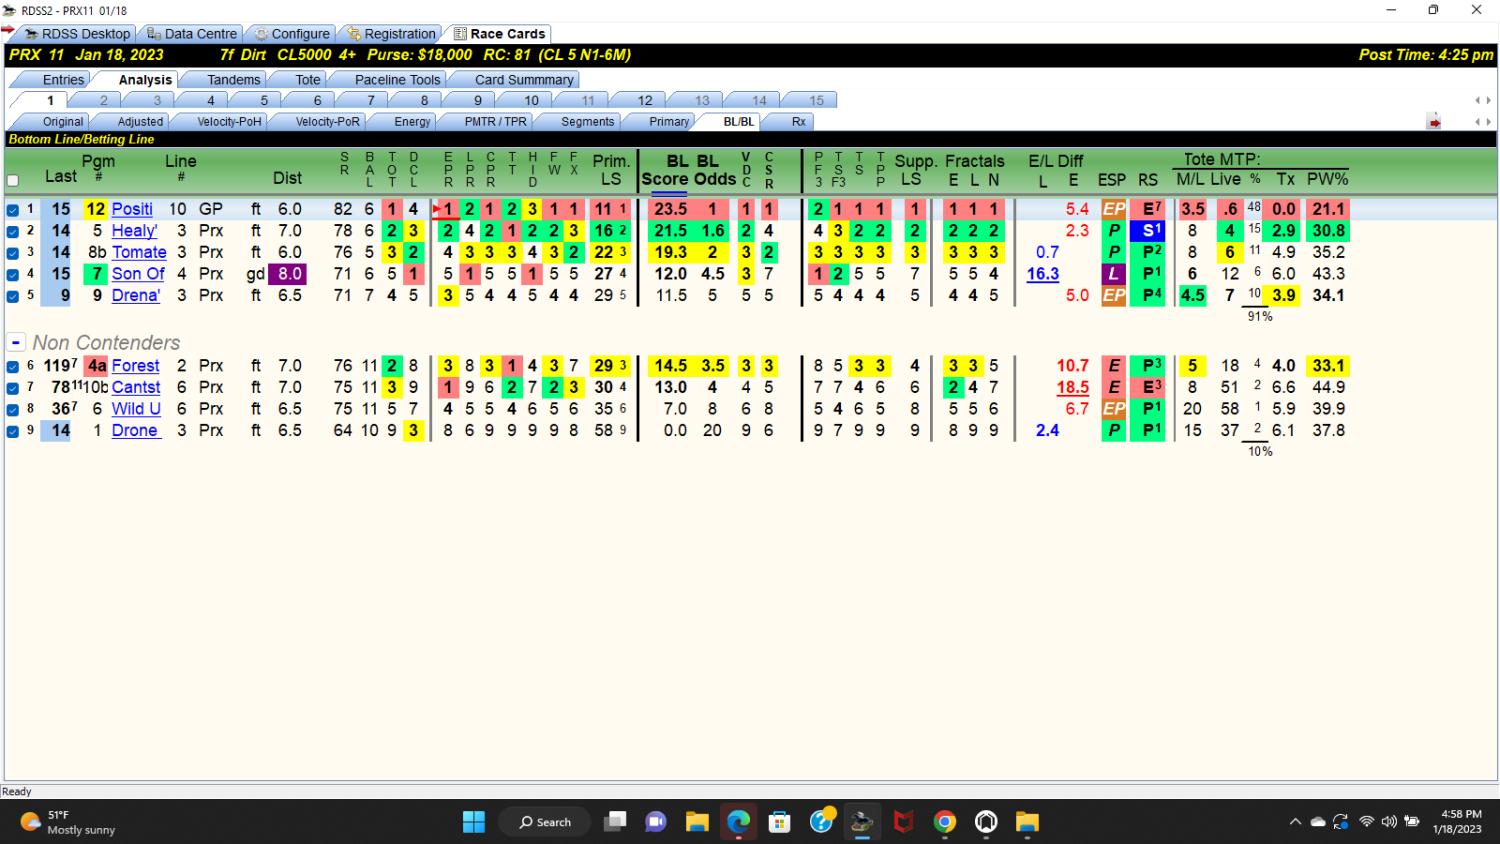This screenshot has width=1500, height=844.
Task: Select race number 12 tab
Action: tap(645, 101)
